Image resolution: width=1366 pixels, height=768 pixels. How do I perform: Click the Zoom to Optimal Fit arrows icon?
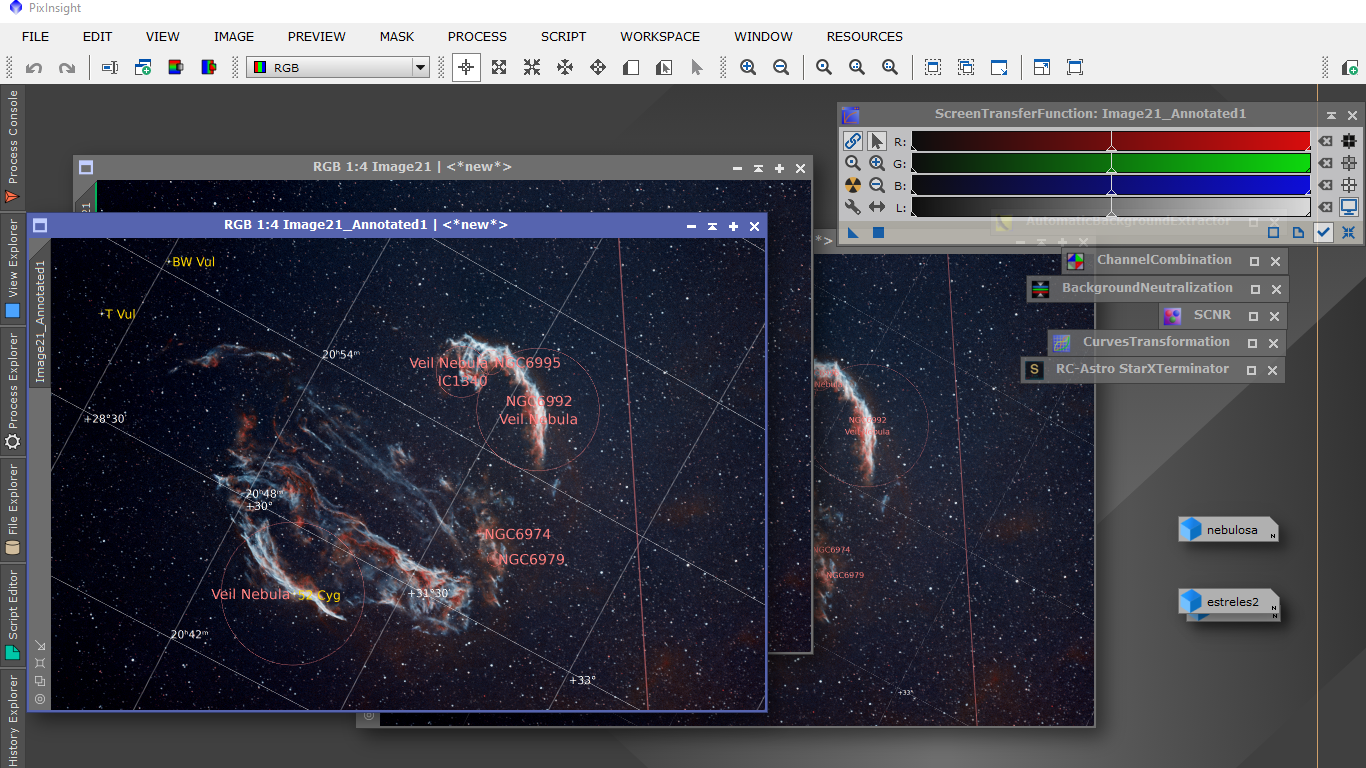[499, 68]
